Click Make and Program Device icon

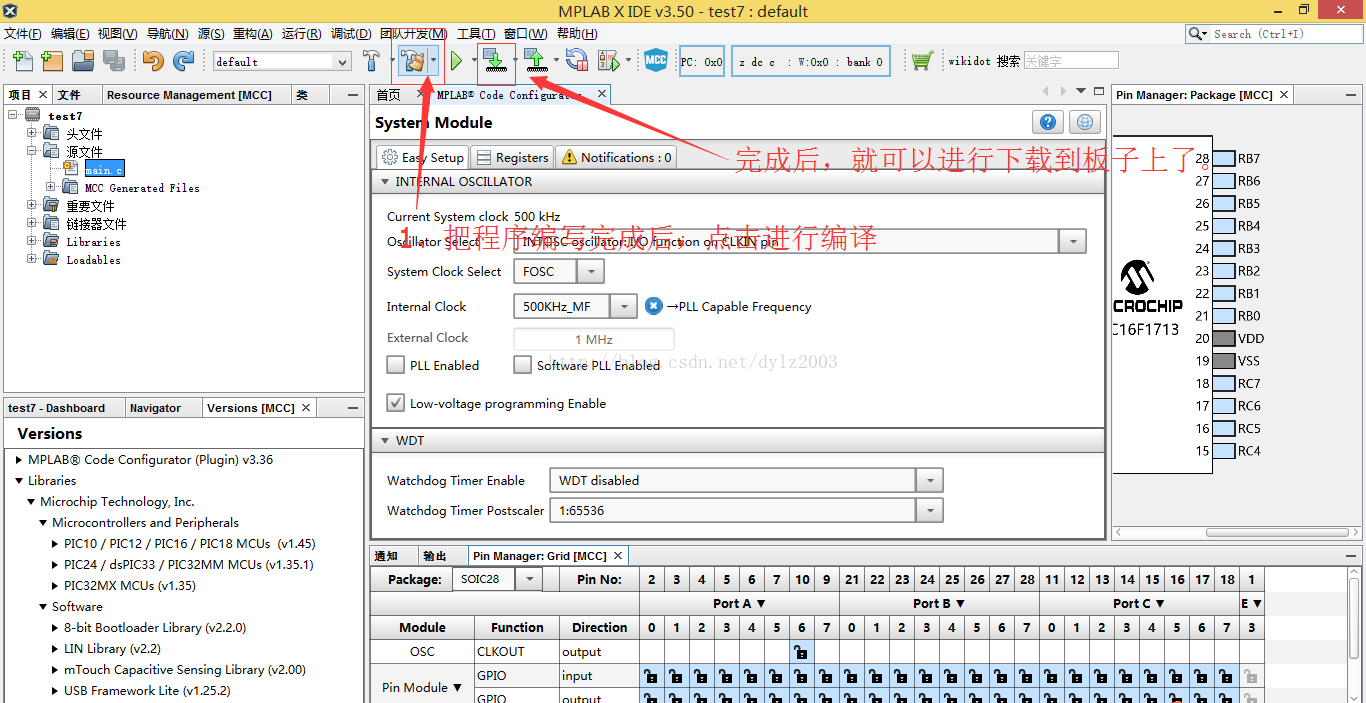click(x=494, y=61)
